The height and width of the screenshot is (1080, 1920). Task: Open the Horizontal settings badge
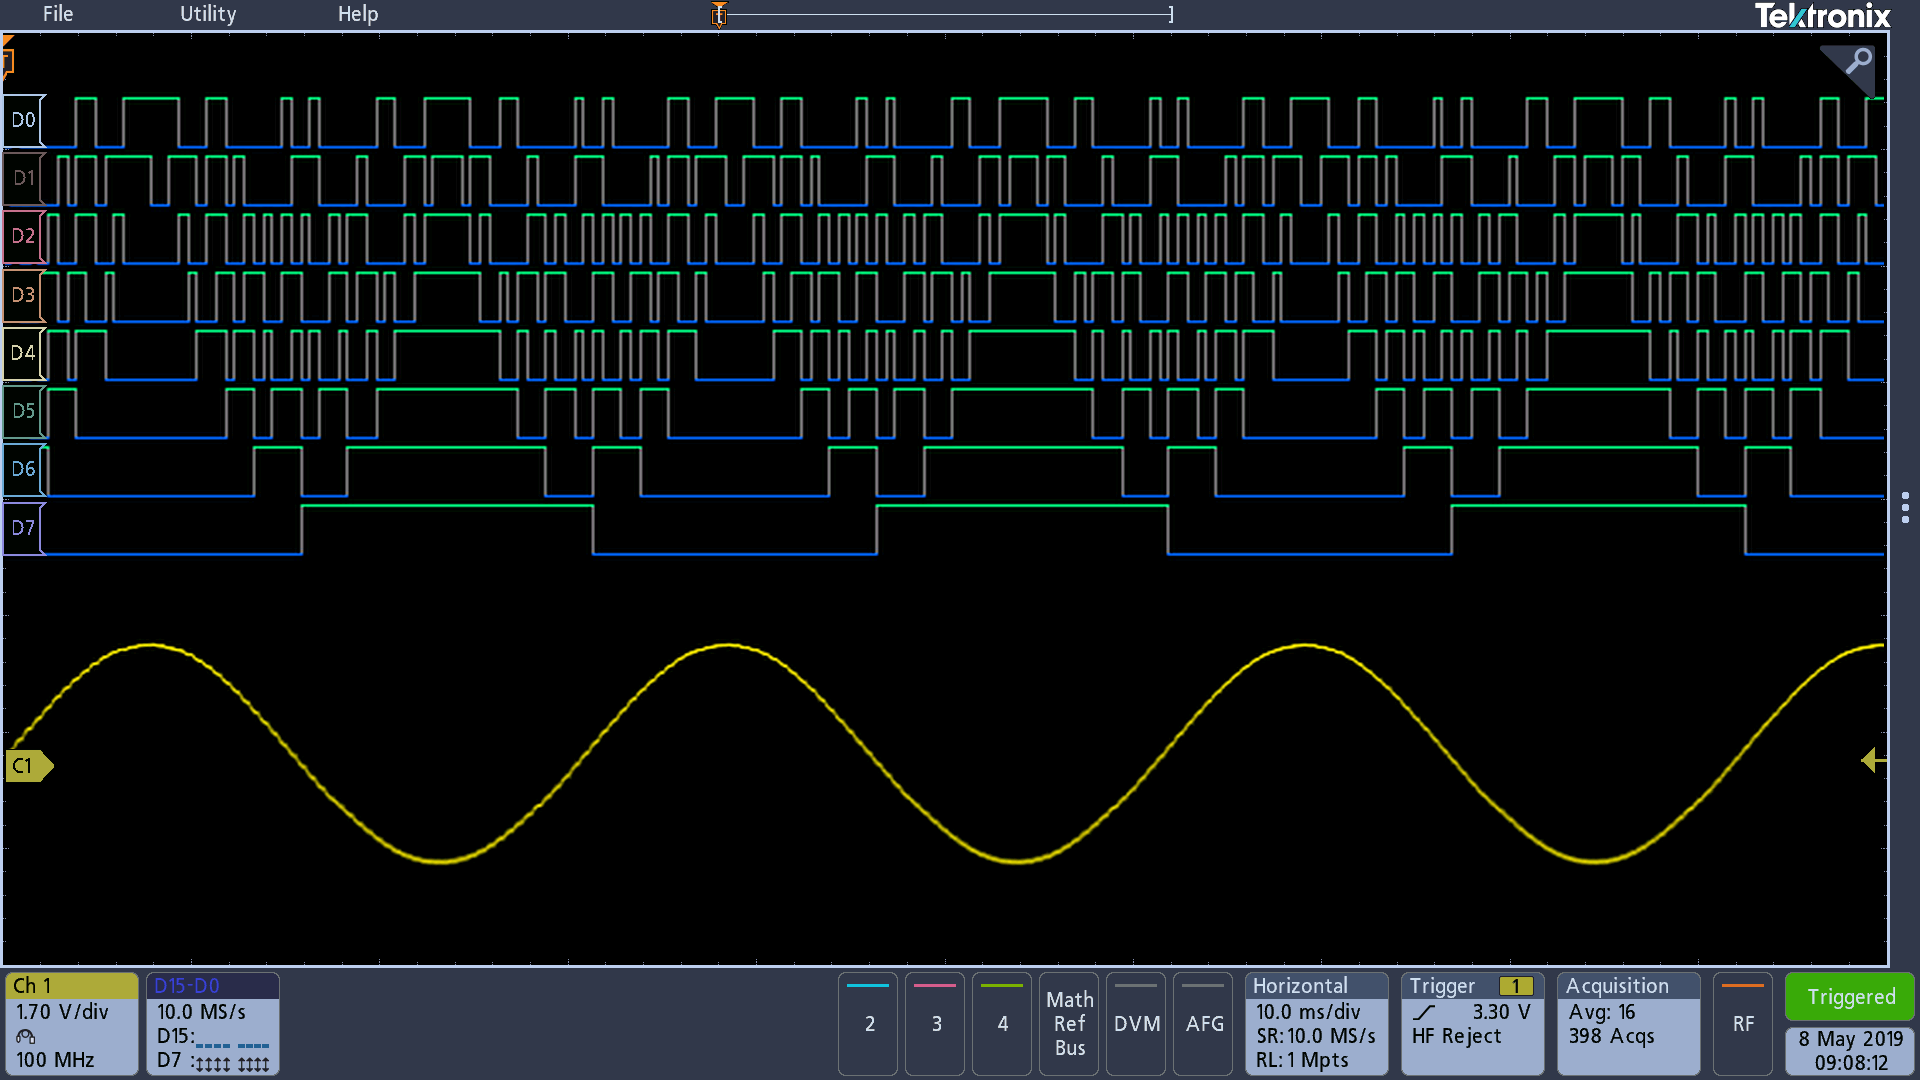[x=1316, y=1023]
